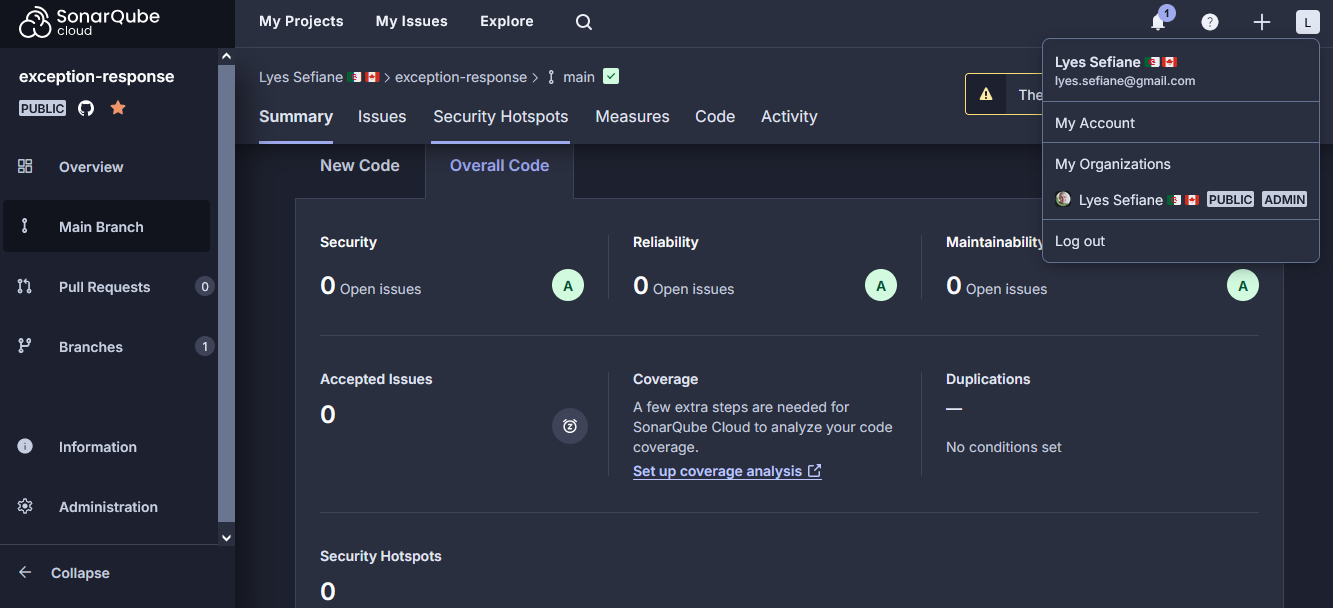Screen dimensions: 1333x608
Task: Click the Maintainability rating A badge
Action: 1243,286
